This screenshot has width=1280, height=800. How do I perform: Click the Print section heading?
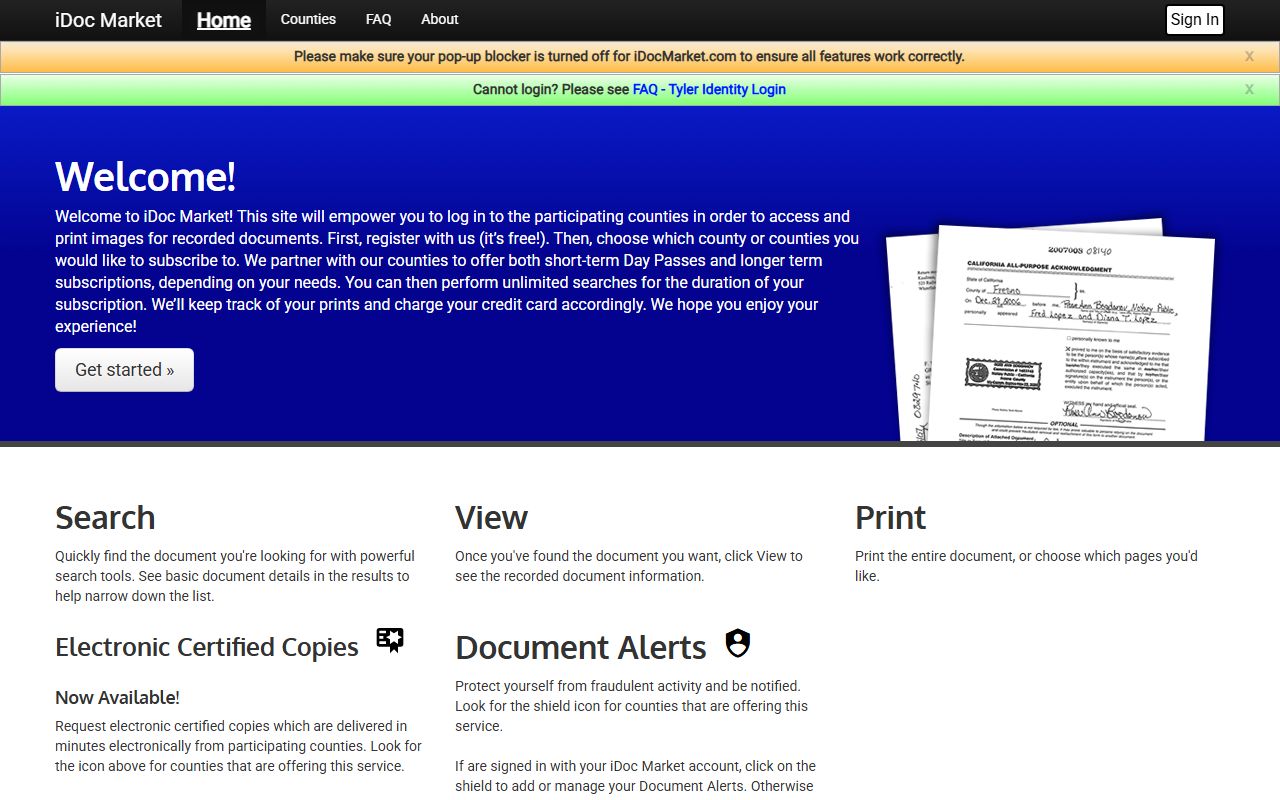coord(890,518)
